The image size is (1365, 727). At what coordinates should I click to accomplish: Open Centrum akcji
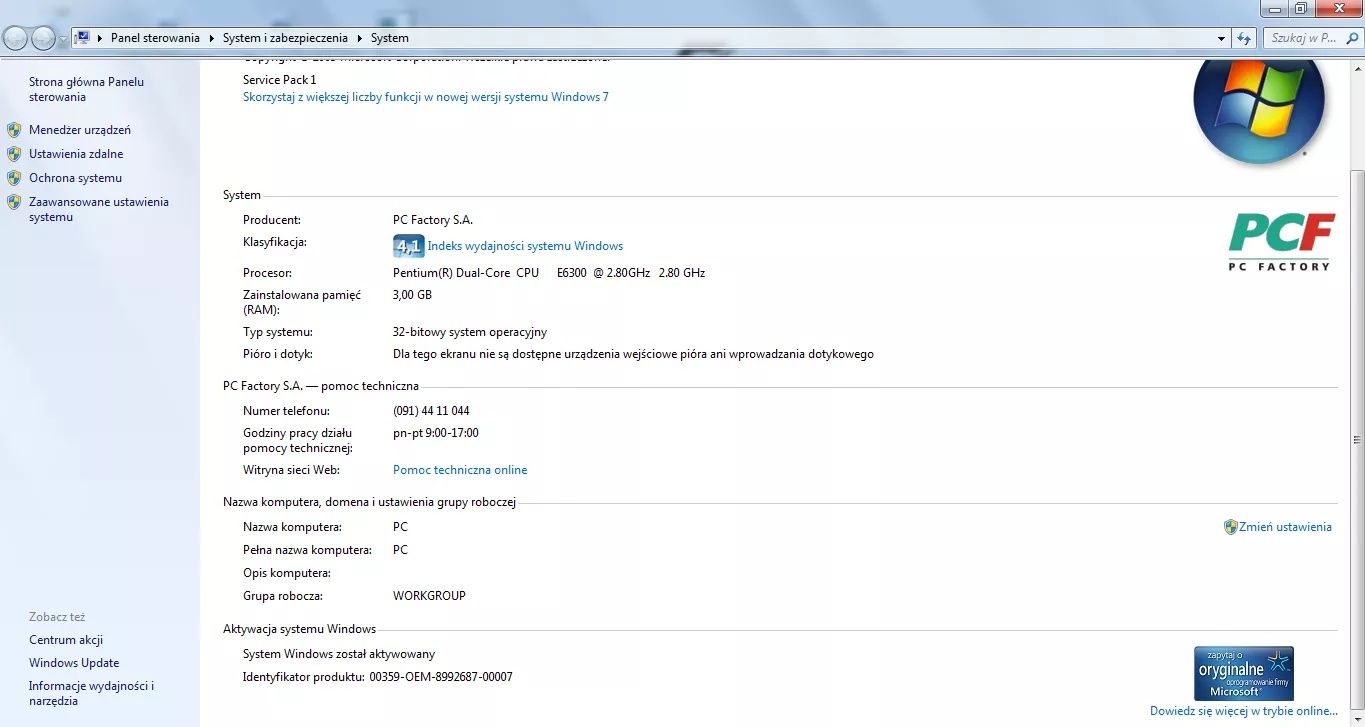pyautogui.click(x=66, y=640)
